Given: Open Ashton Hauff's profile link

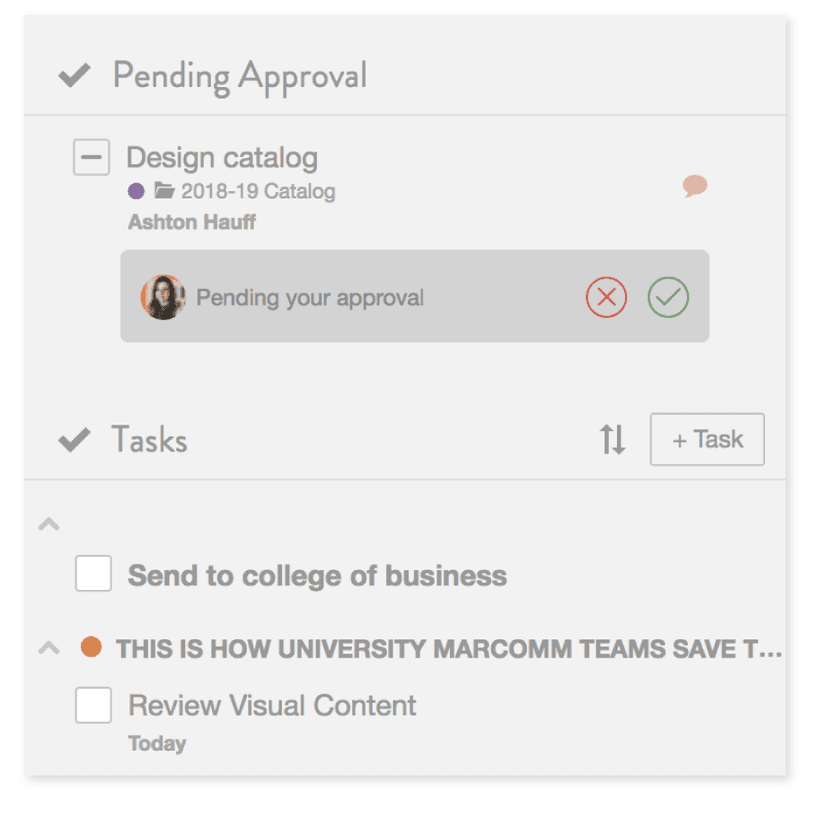Looking at the screenshot, I should pyautogui.click(x=191, y=222).
